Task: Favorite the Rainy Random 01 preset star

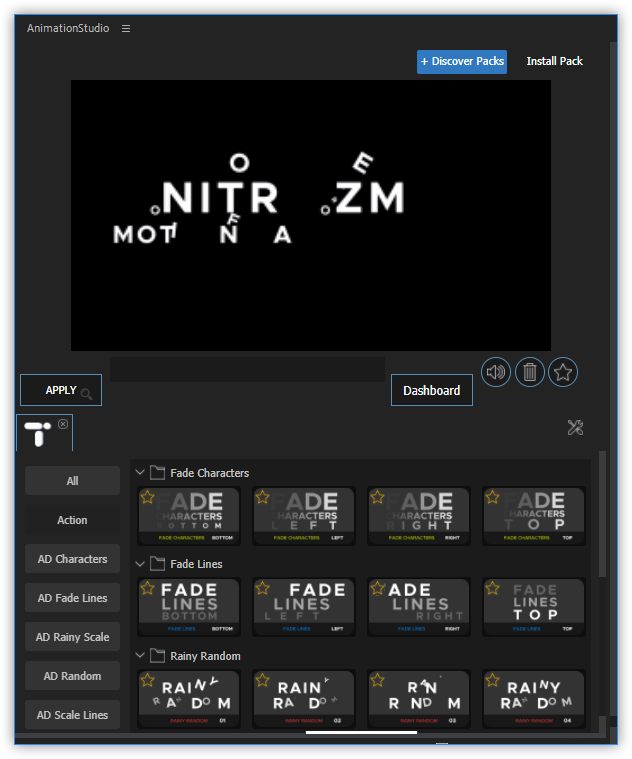Action: (x=148, y=680)
